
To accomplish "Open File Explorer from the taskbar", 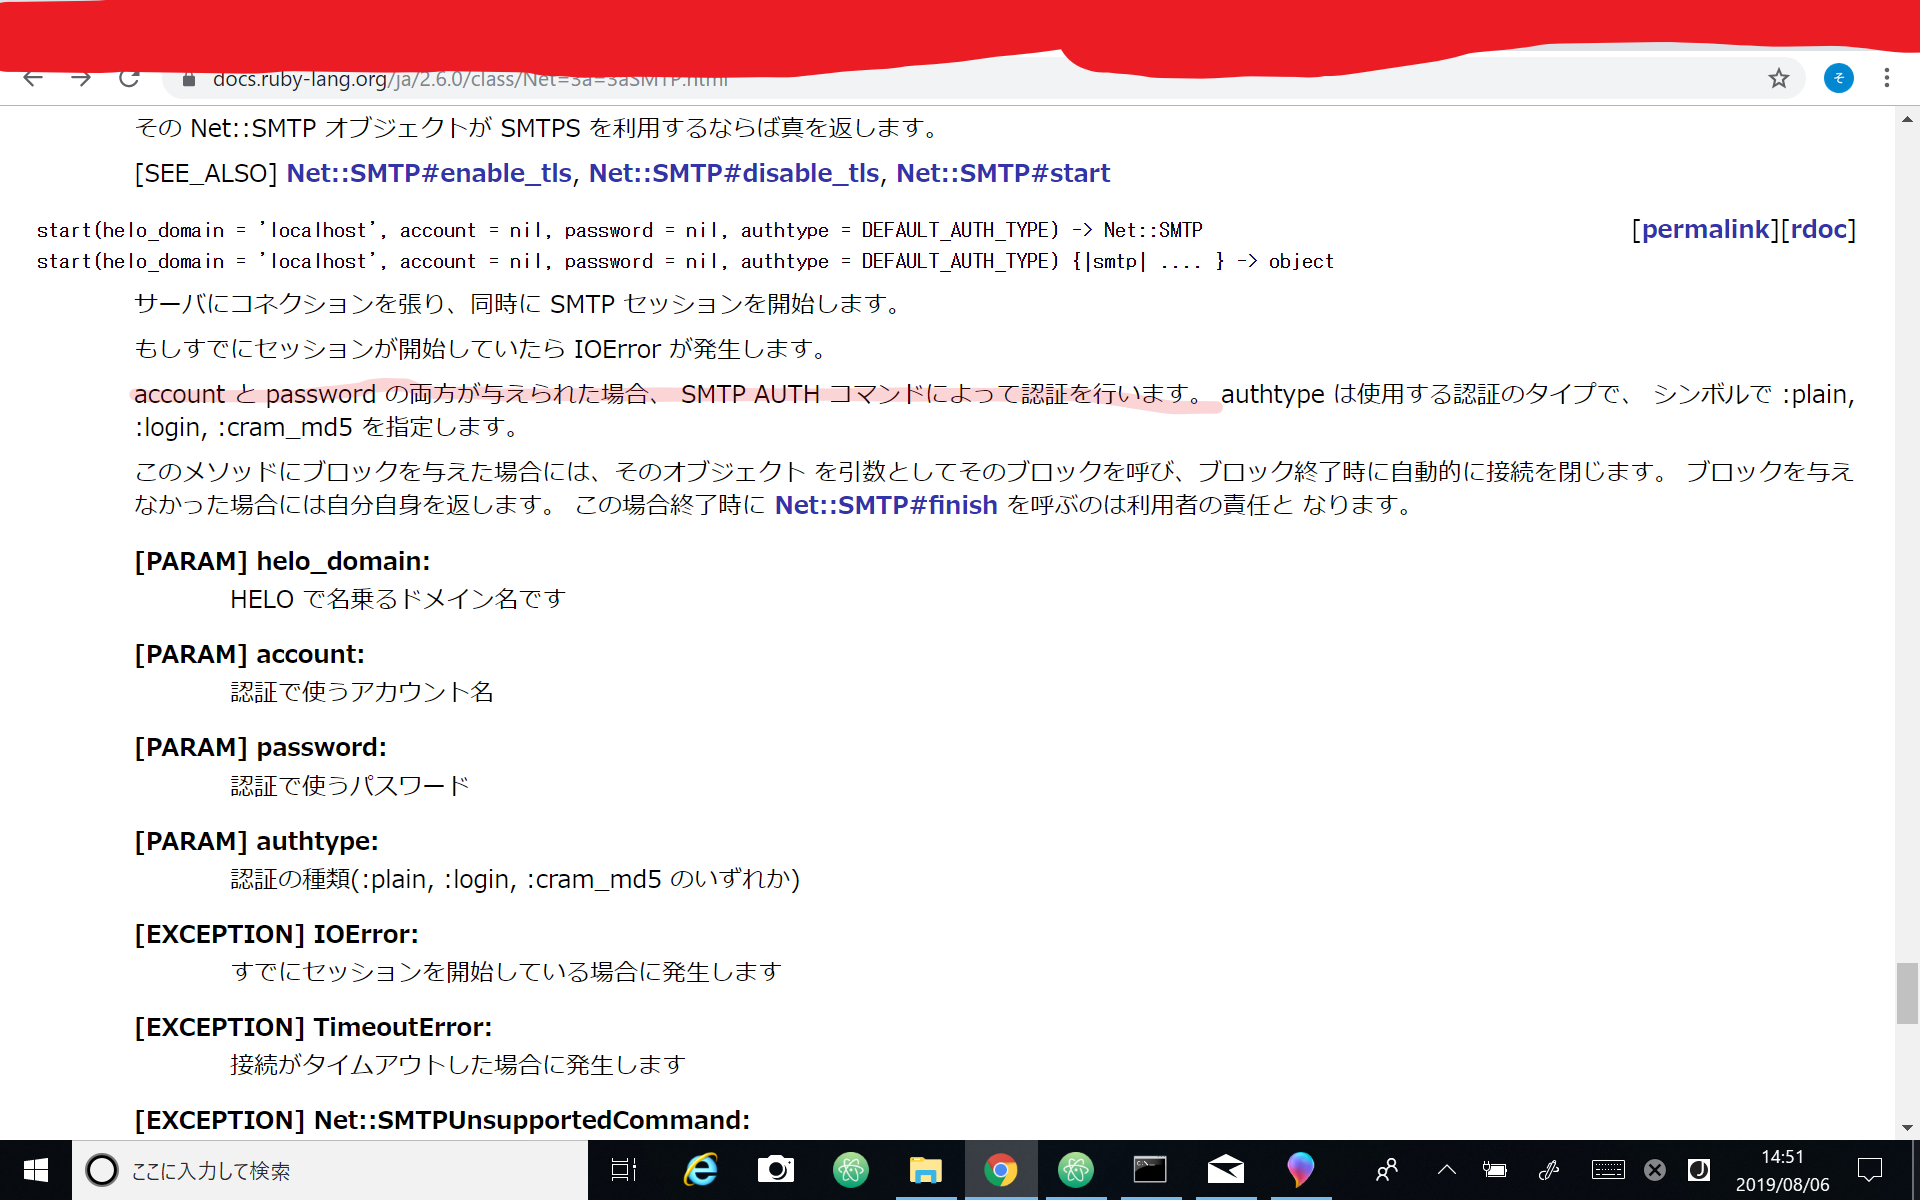I will 925,1169.
